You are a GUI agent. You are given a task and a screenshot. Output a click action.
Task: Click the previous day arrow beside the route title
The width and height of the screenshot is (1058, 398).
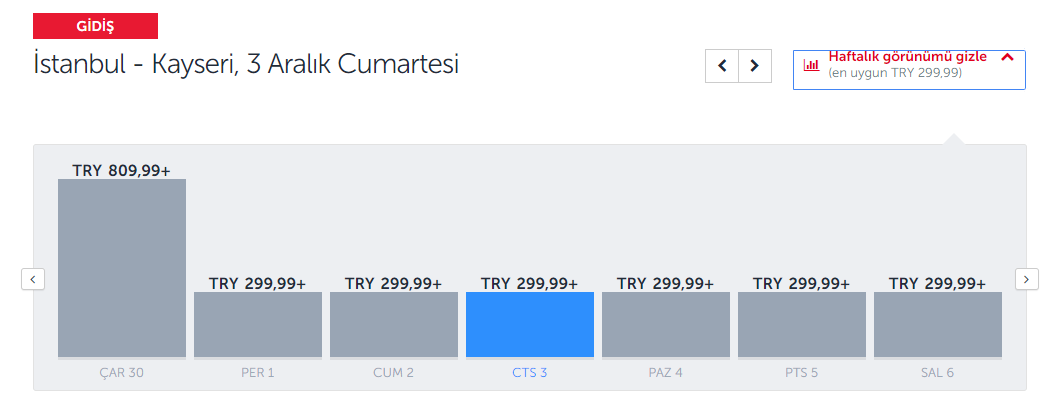(722, 66)
